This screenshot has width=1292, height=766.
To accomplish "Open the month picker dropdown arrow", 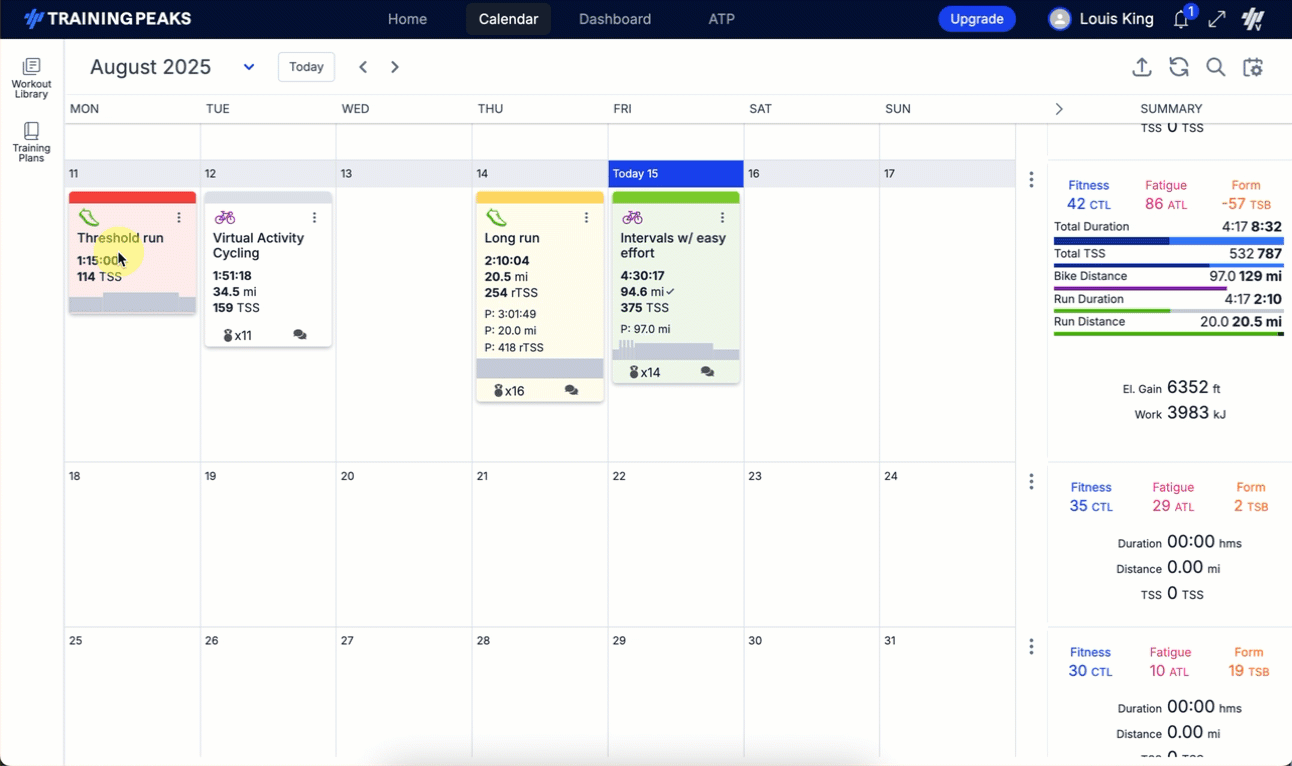I will coord(249,67).
